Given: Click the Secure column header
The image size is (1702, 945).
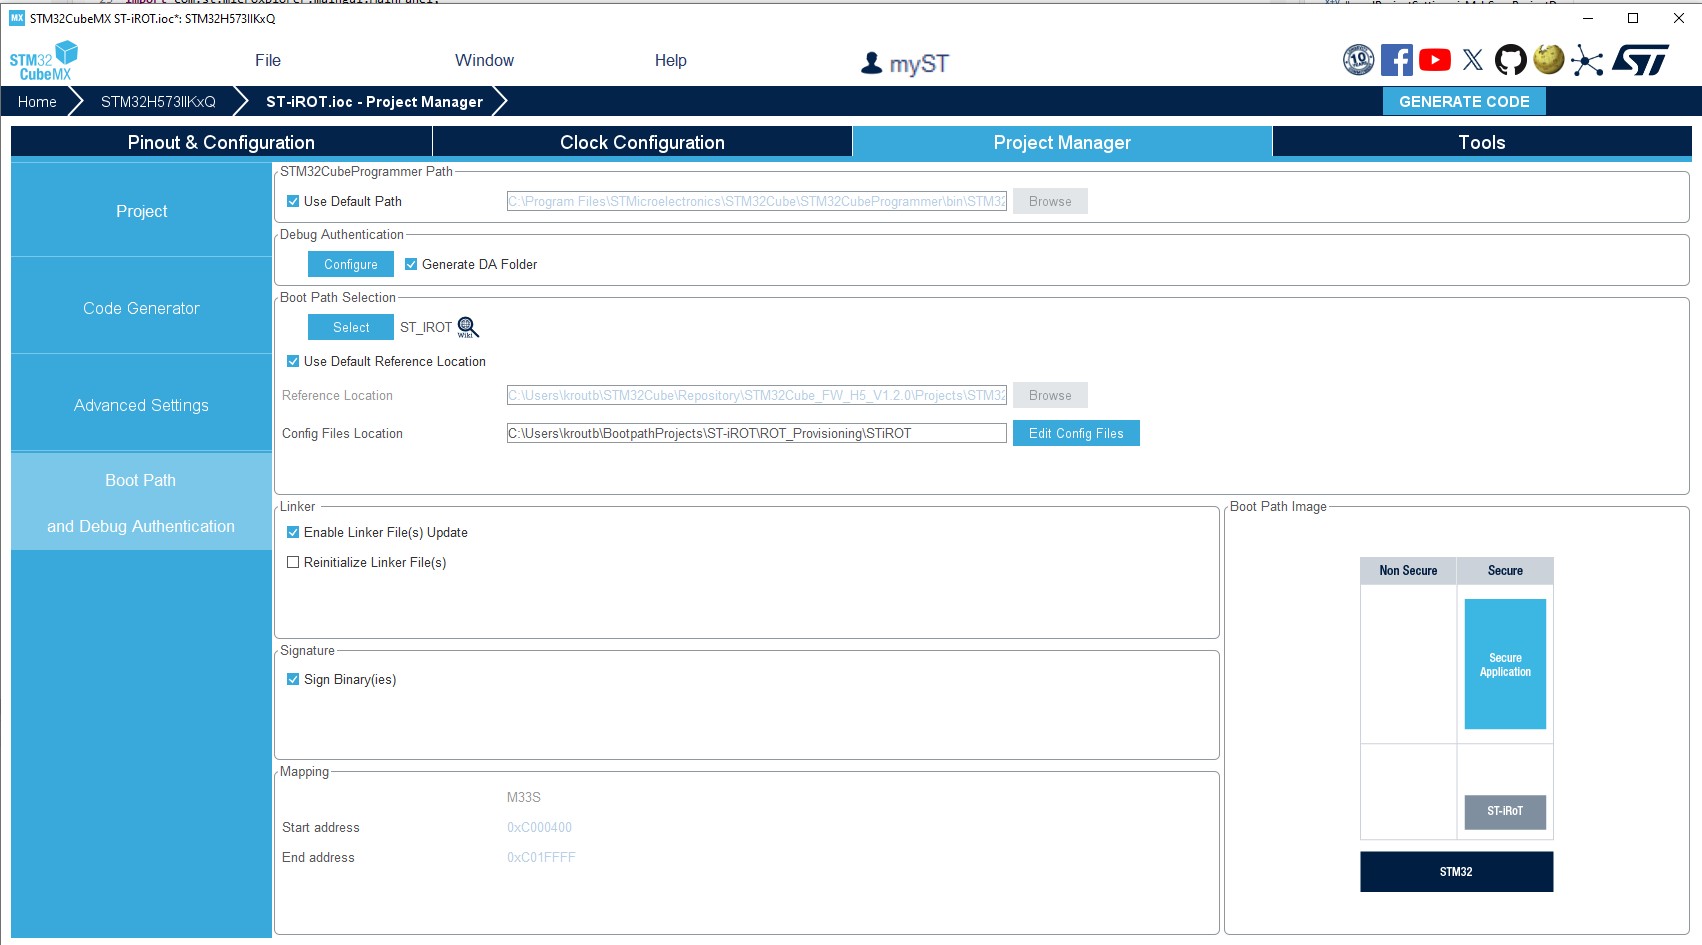Looking at the screenshot, I should tap(1505, 570).
